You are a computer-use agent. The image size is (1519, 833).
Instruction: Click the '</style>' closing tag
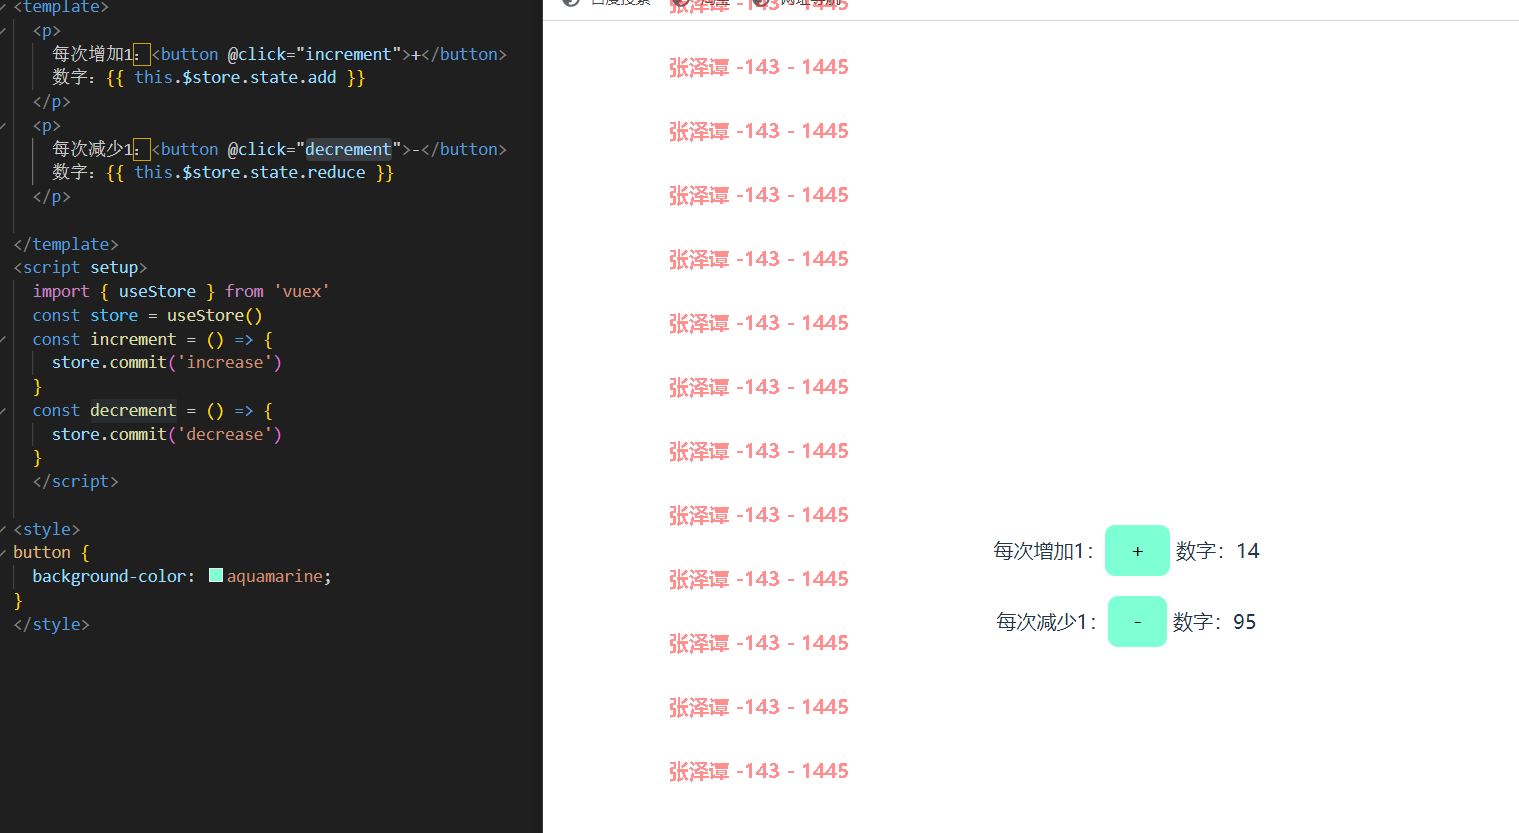(x=51, y=624)
